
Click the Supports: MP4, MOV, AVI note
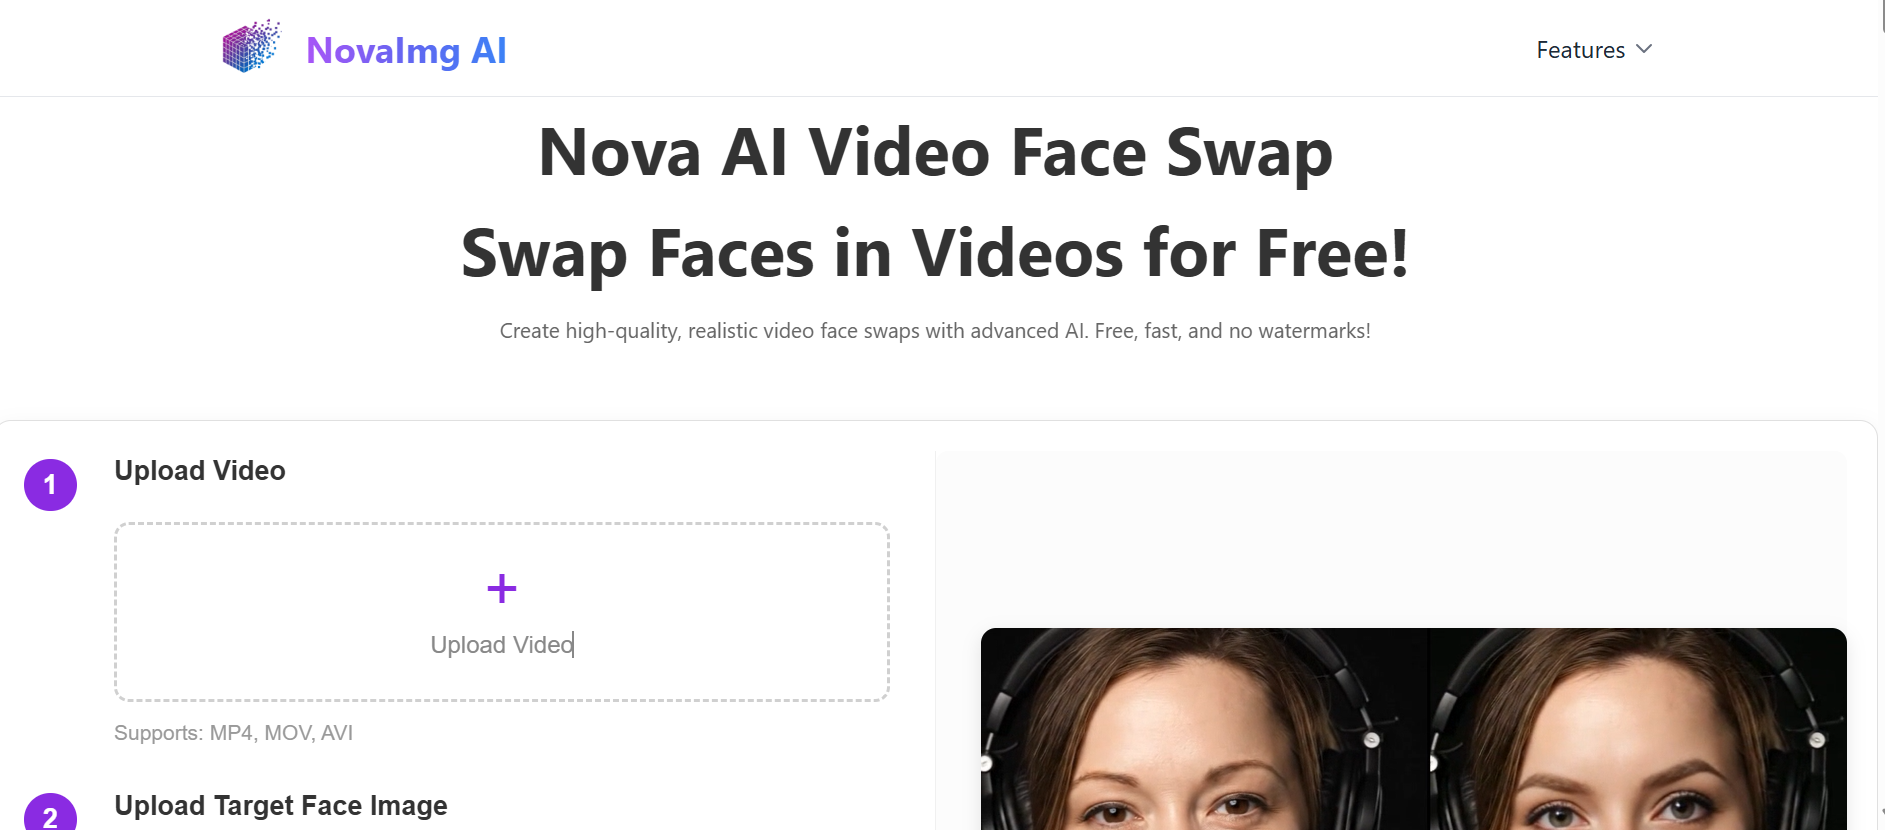pyautogui.click(x=233, y=733)
